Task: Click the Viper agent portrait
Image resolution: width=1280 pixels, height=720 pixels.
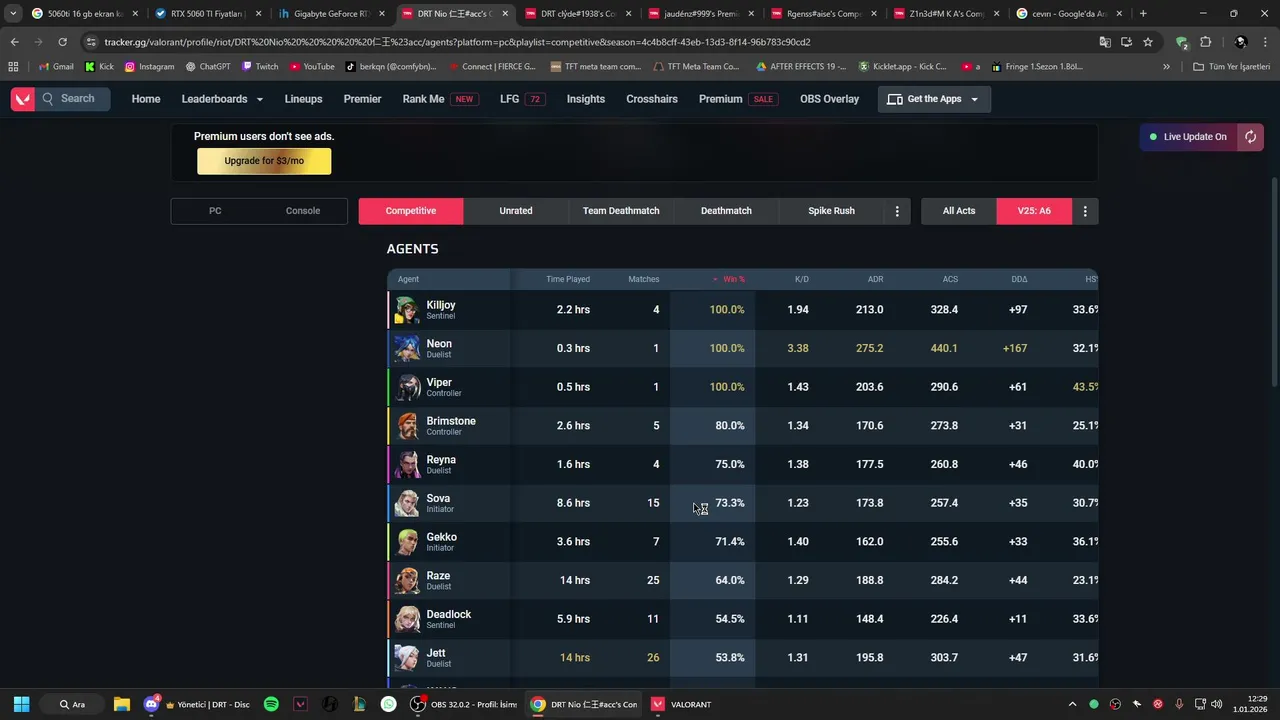Action: pos(407,387)
